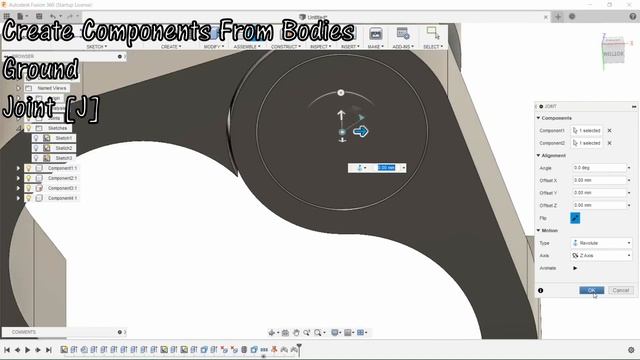Viewport: 640px width, 360px height.
Task: Expand the Component1:1 tree node
Action: click(x=18, y=168)
